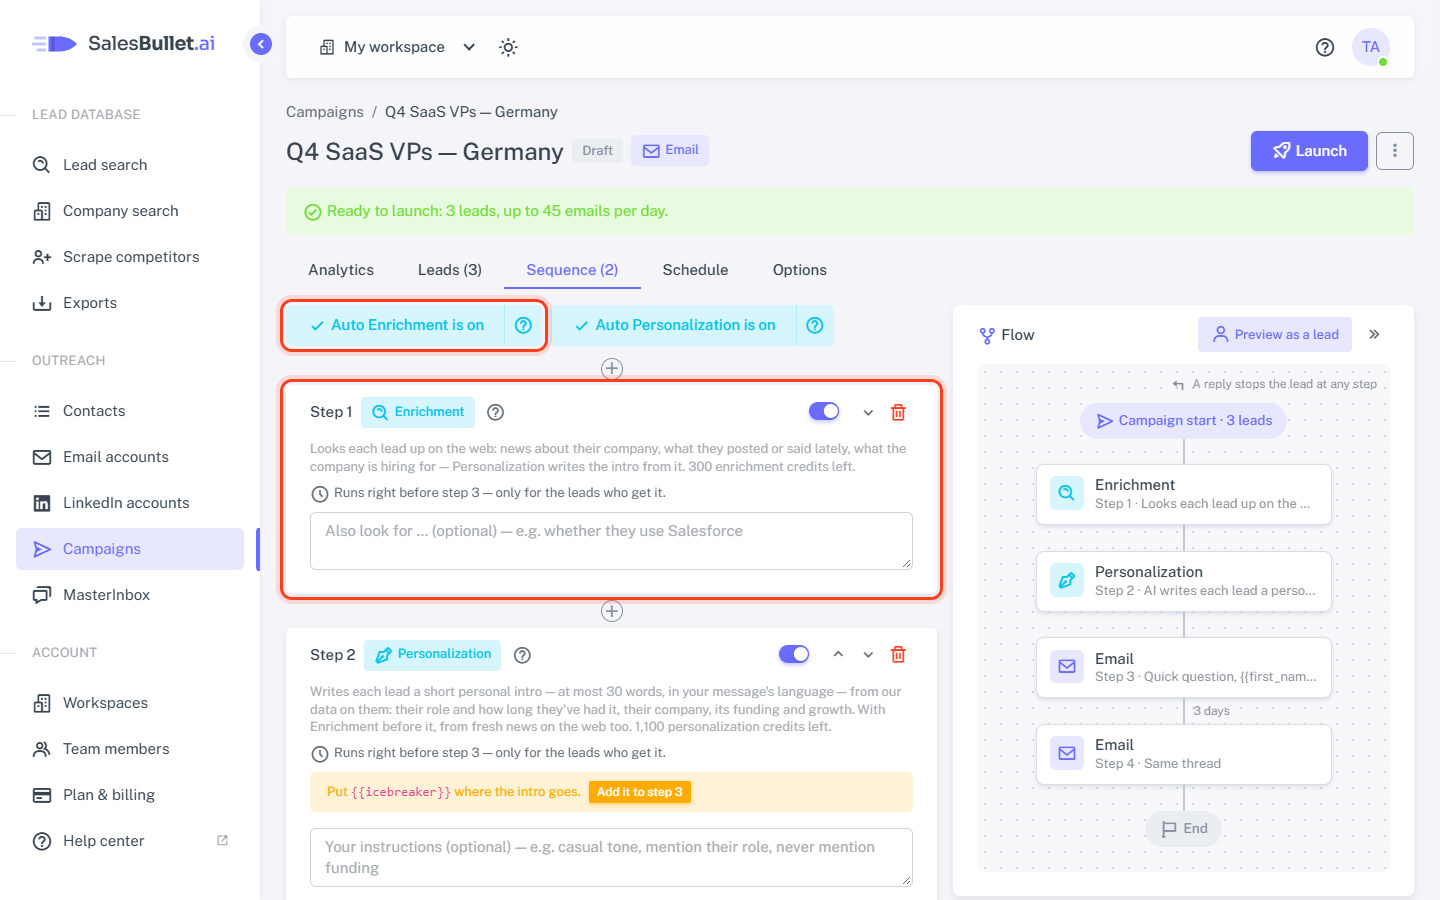Open MasterInbox in sidebar
The height and width of the screenshot is (900, 1440).
click(x=130, y=595)
